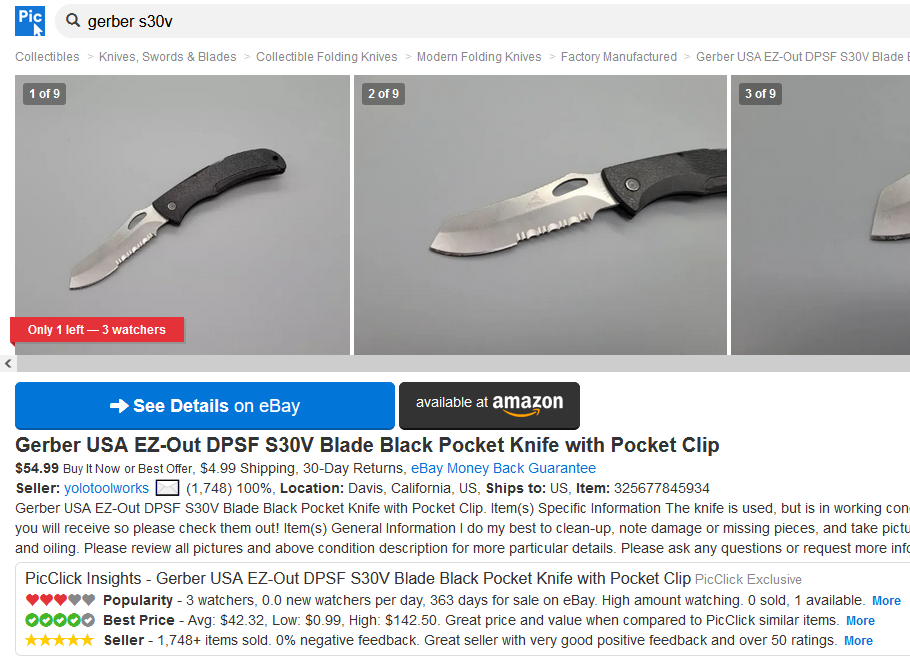Go to Knives, Swords & Blades category
Screen dimensions: 910x657
(x=168, y=57)
